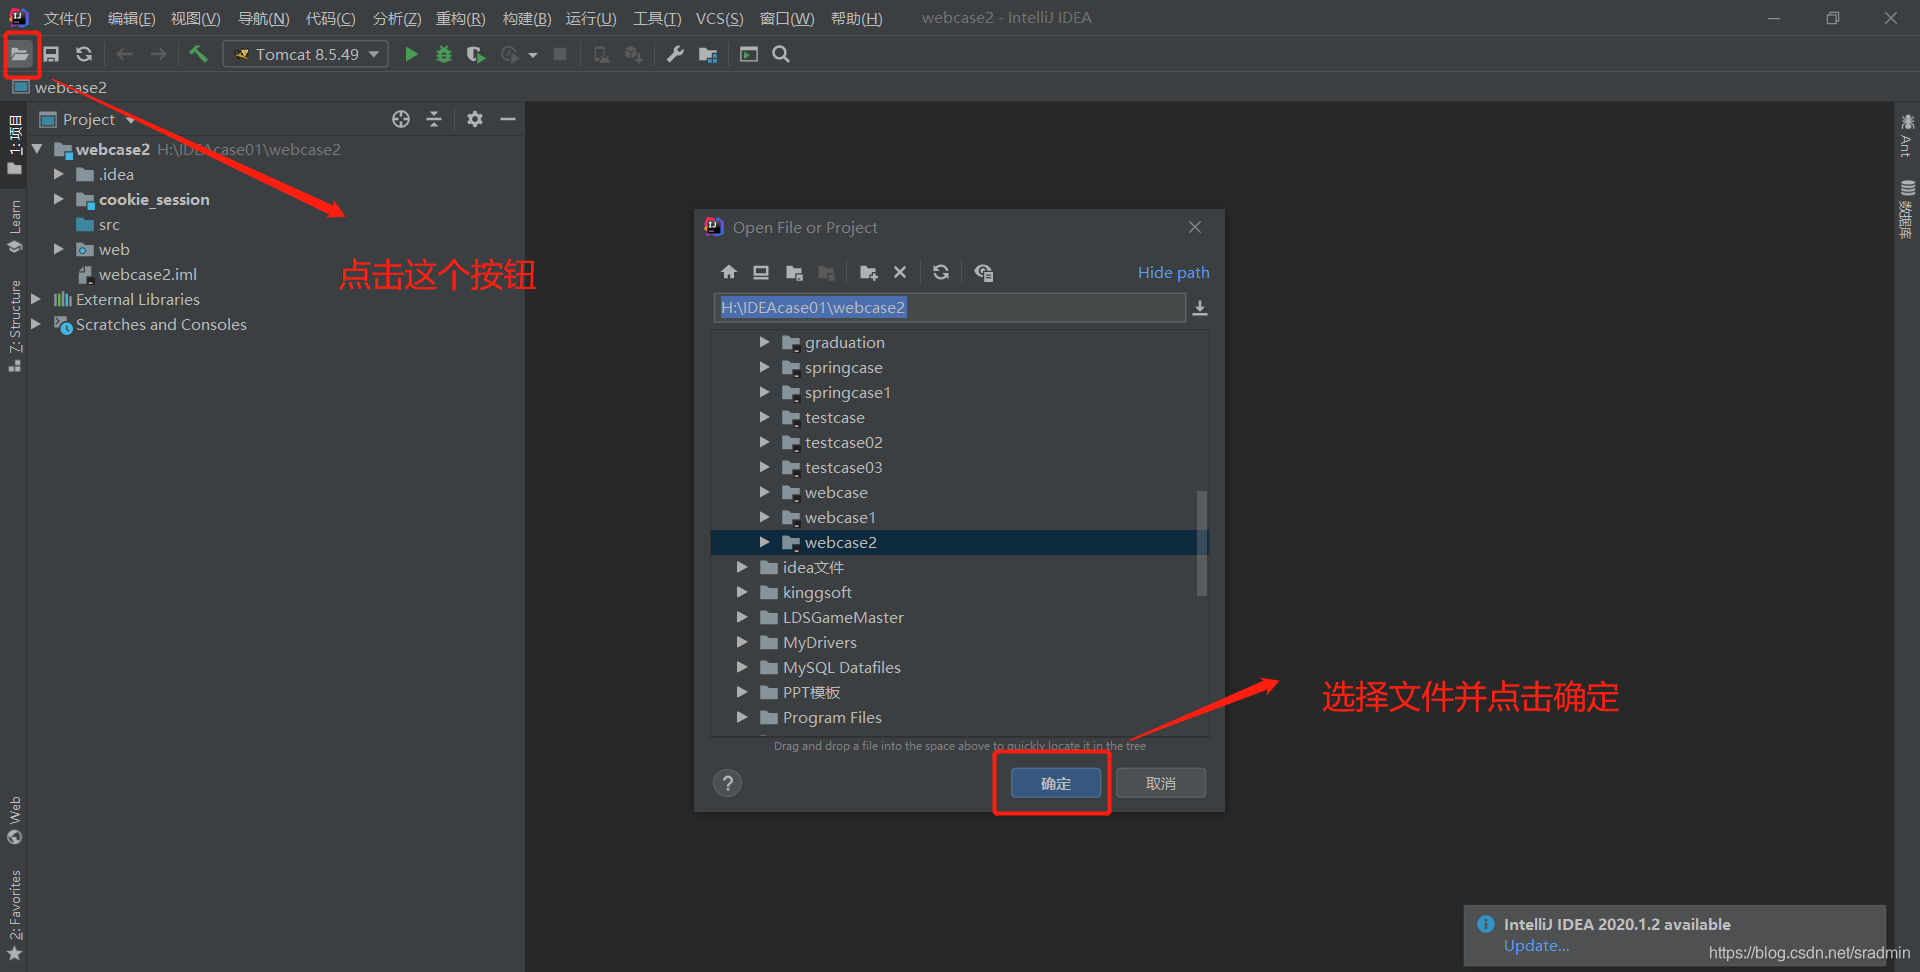Viewport: 1920px width, 972px height.
Task: Click the question mark help button in the dialog
Action: pyautogui.click(x=728, y=783)
